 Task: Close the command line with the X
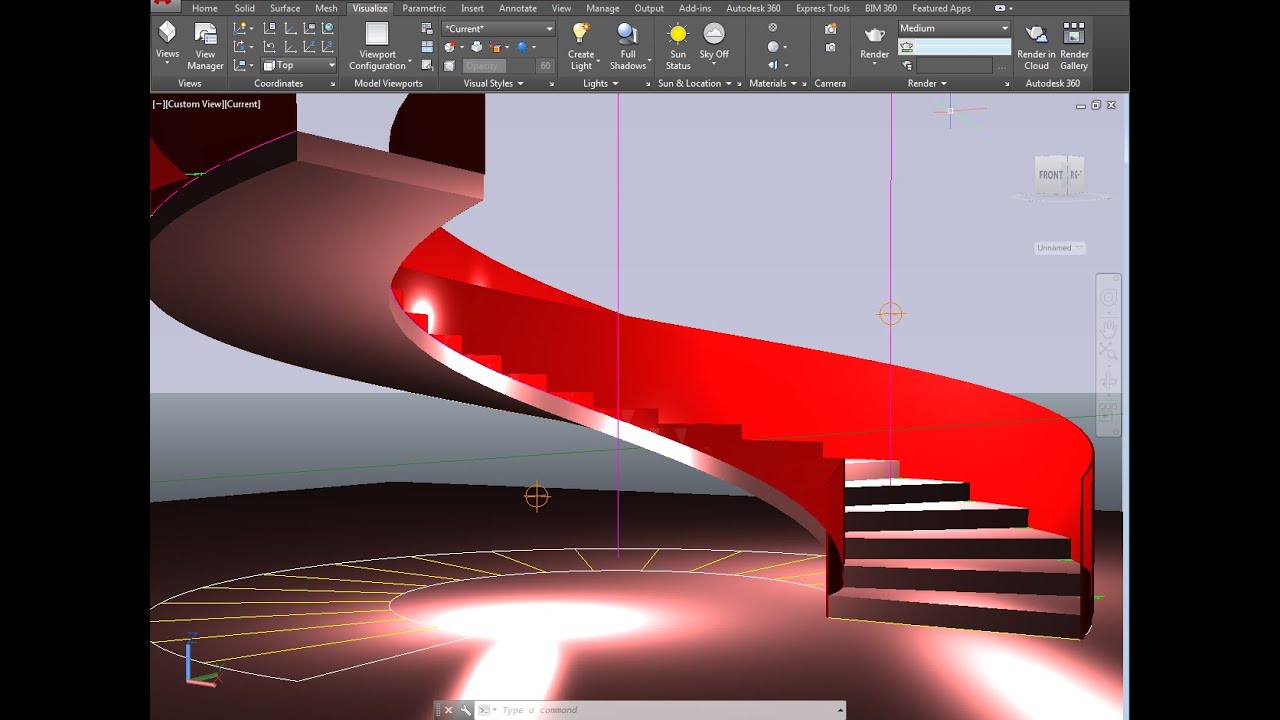[x=448, y=710]
